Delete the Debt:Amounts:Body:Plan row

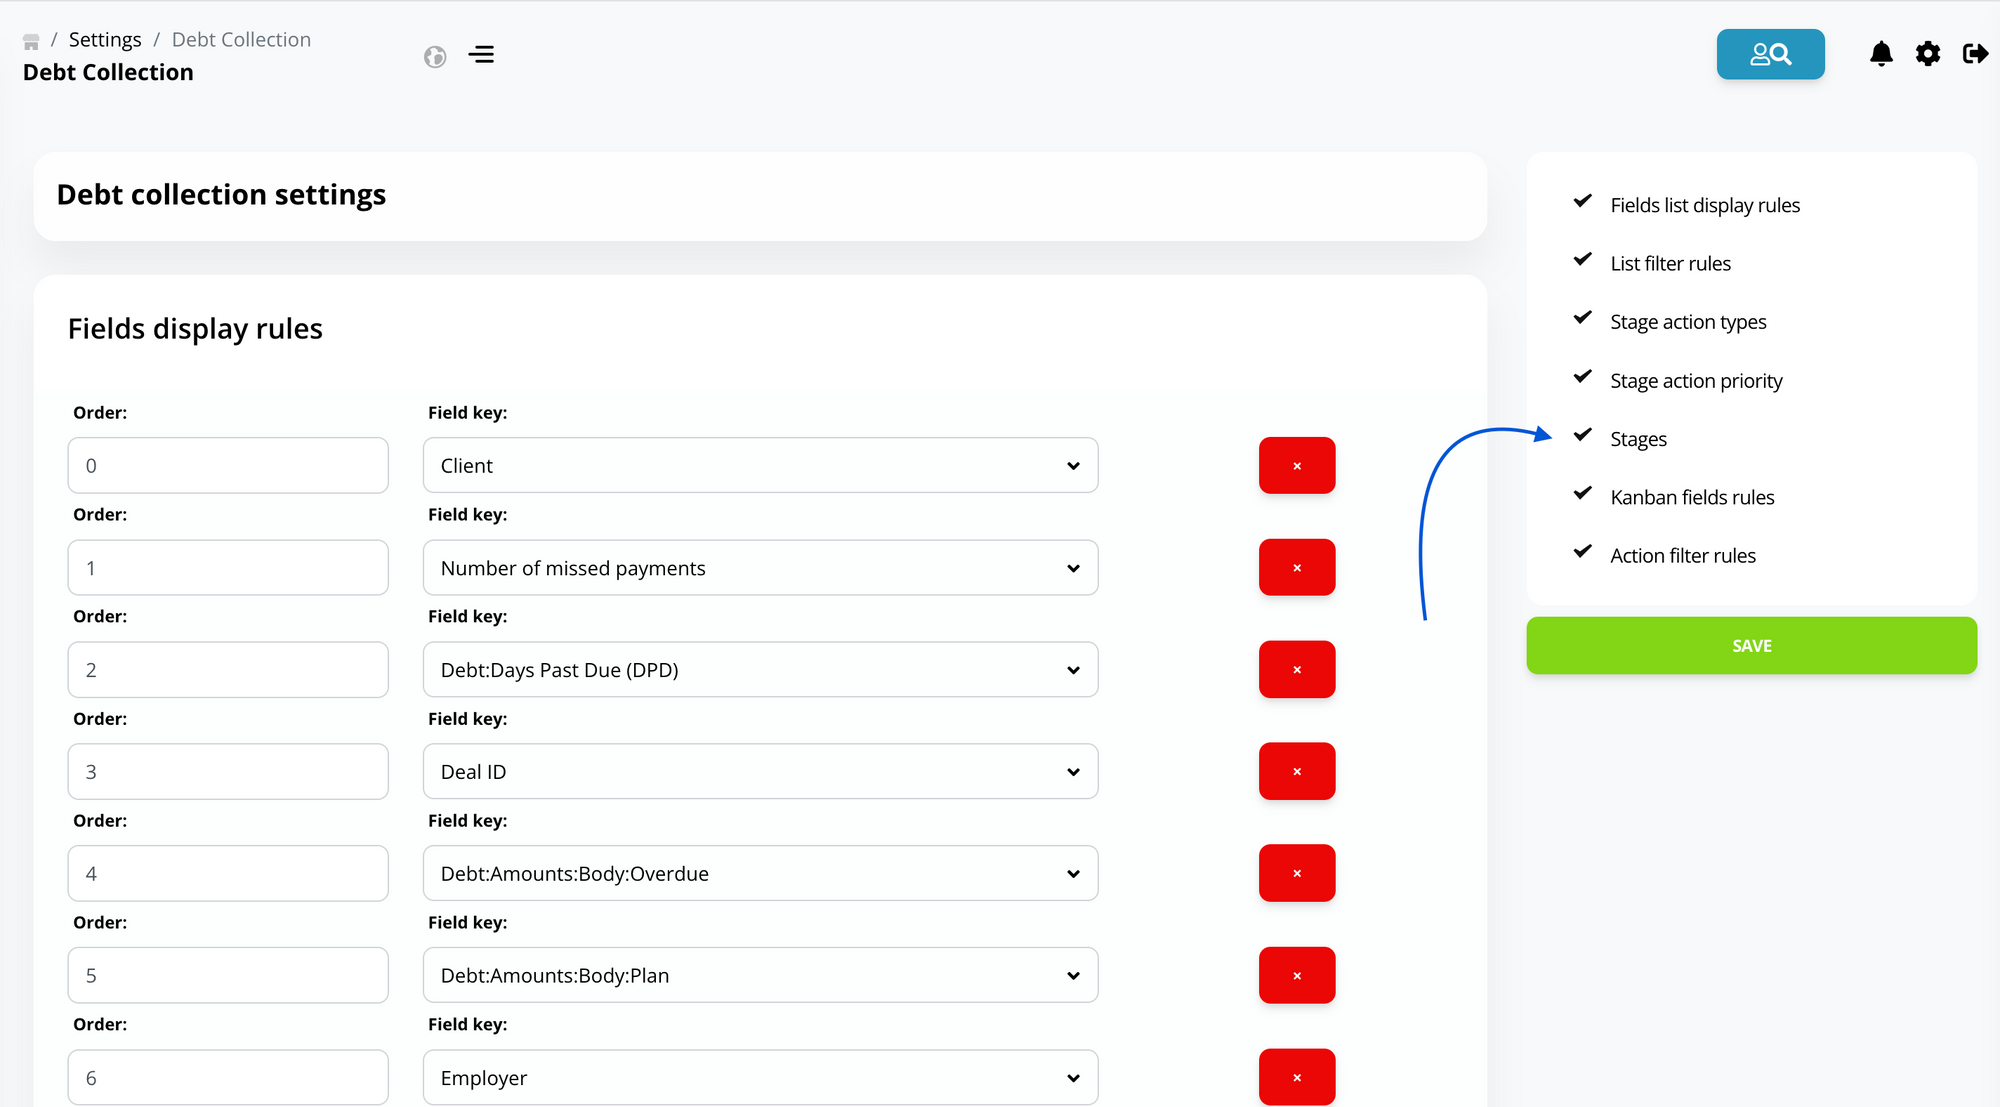(1297, 976)
